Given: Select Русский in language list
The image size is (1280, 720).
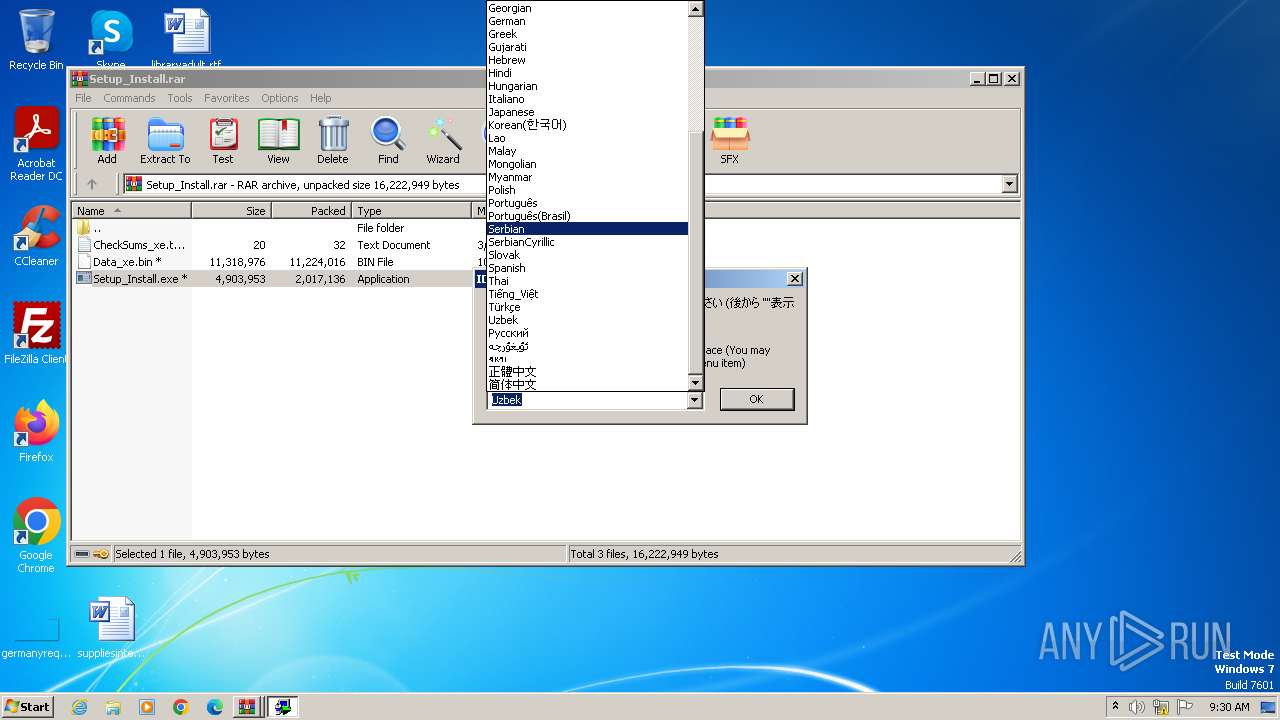Looking at the screenshot, I should click(x=588, y=333).
